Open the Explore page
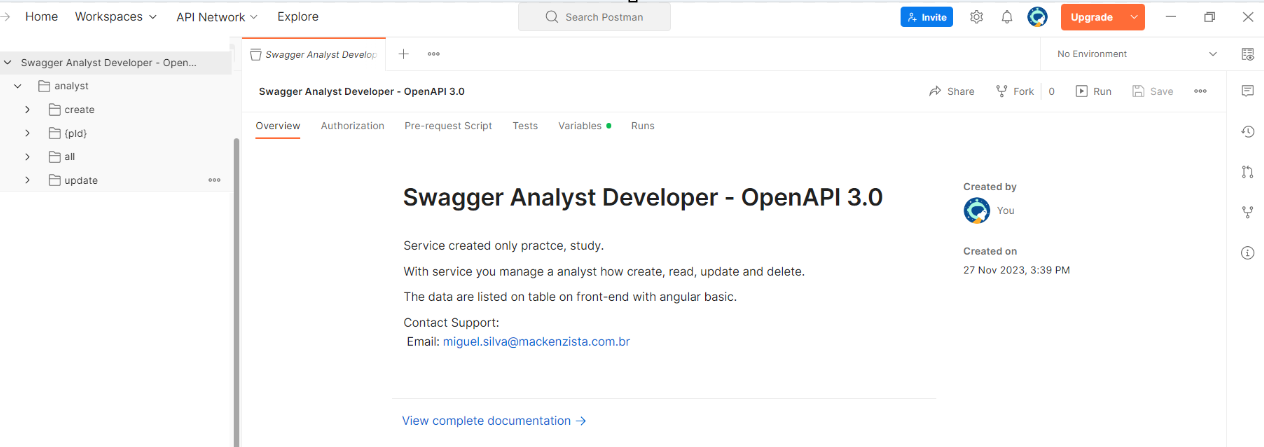Screen dimensions: 1264x447 pyautogui.click(x=298, y=17)
